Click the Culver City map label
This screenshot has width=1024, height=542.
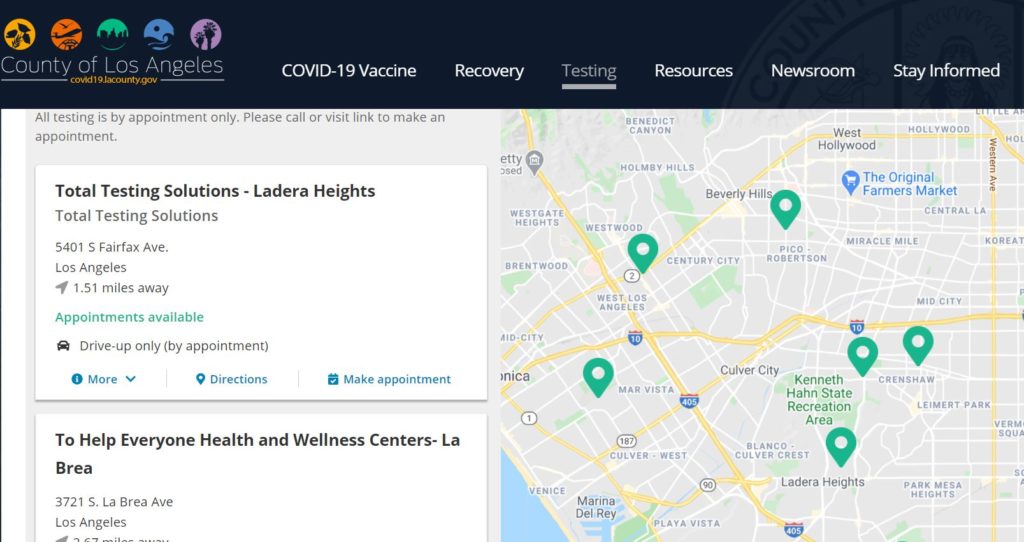(x=750, y=370)
